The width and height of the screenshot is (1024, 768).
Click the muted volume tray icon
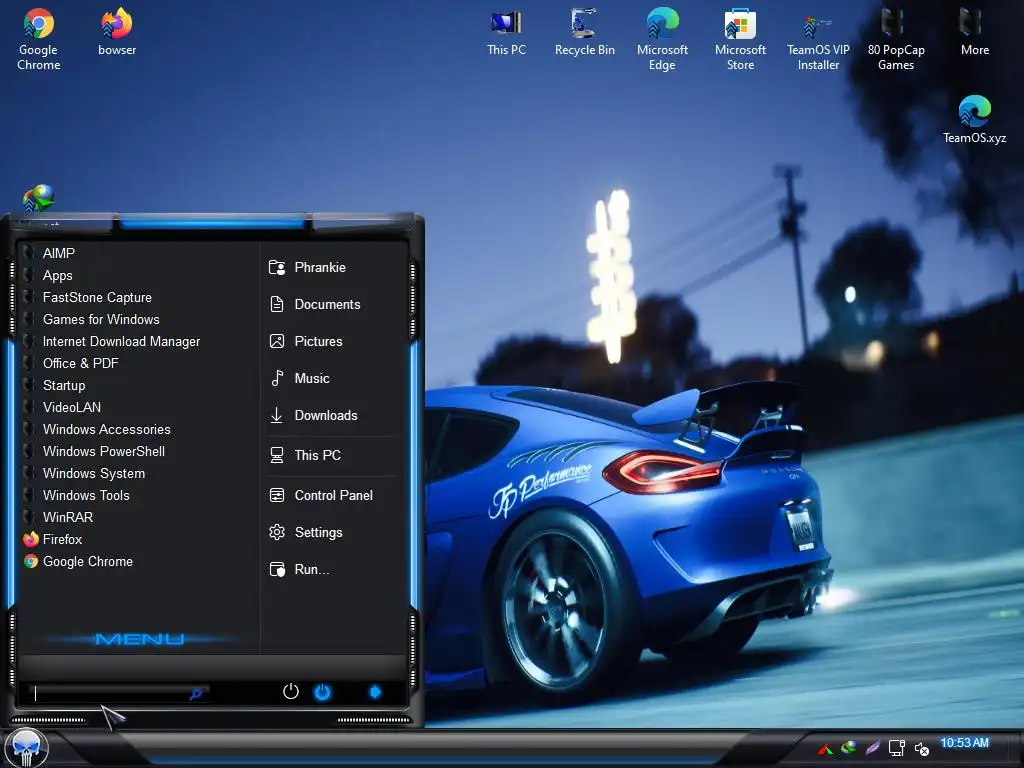click(x=921, y=748)
